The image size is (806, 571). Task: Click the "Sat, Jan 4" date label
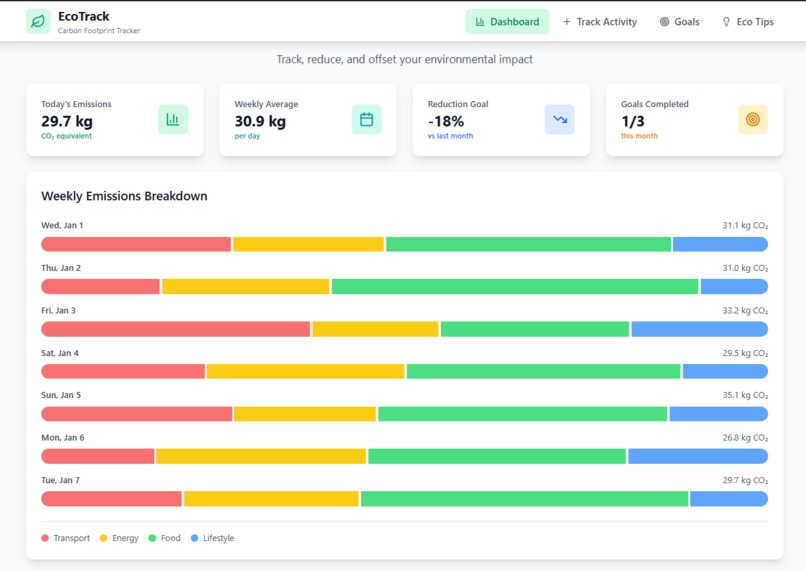pos(60,353)
